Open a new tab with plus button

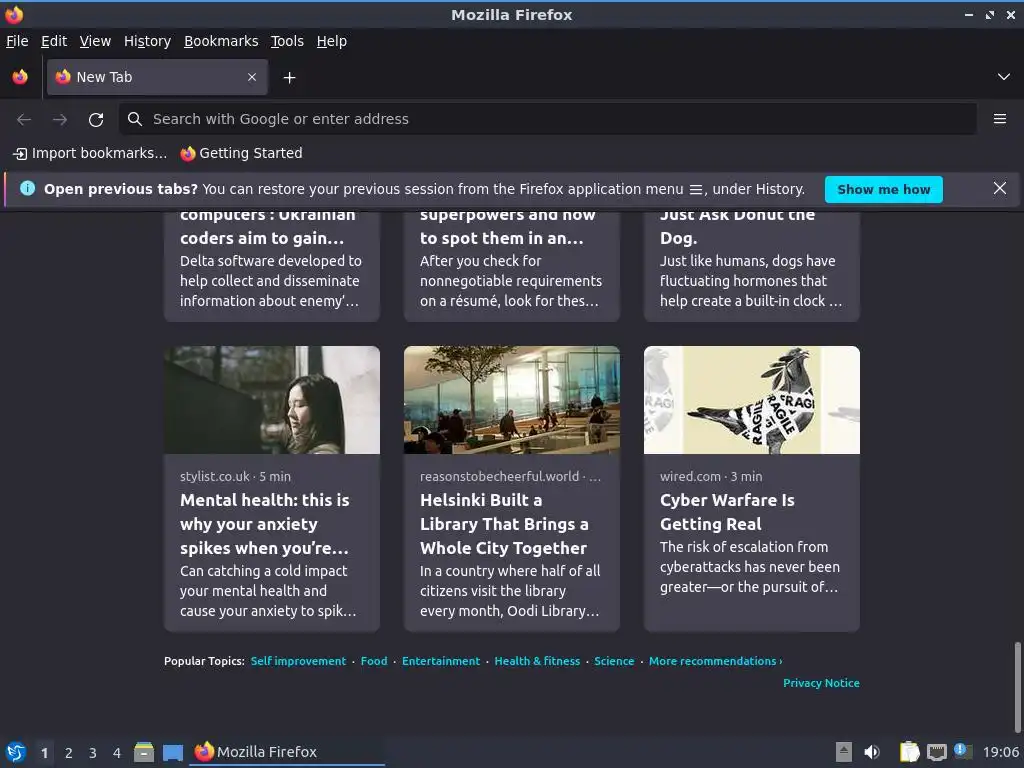(289, 78)
